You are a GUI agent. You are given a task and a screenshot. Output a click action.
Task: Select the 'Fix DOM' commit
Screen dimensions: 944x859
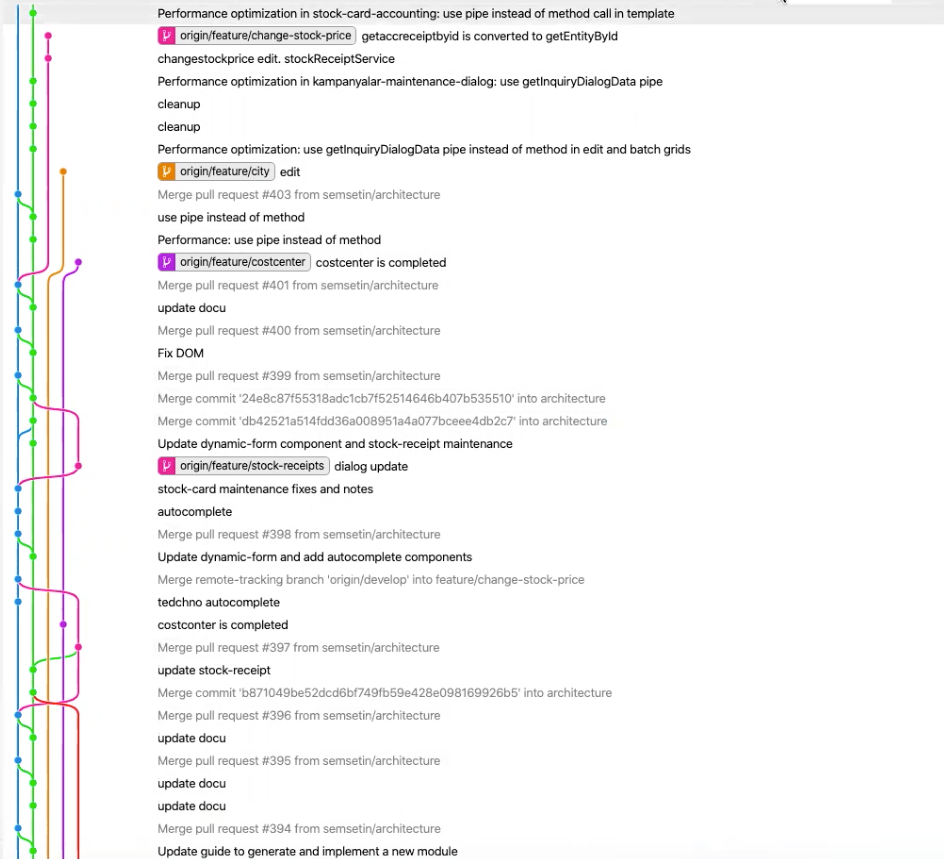point(181,353)
